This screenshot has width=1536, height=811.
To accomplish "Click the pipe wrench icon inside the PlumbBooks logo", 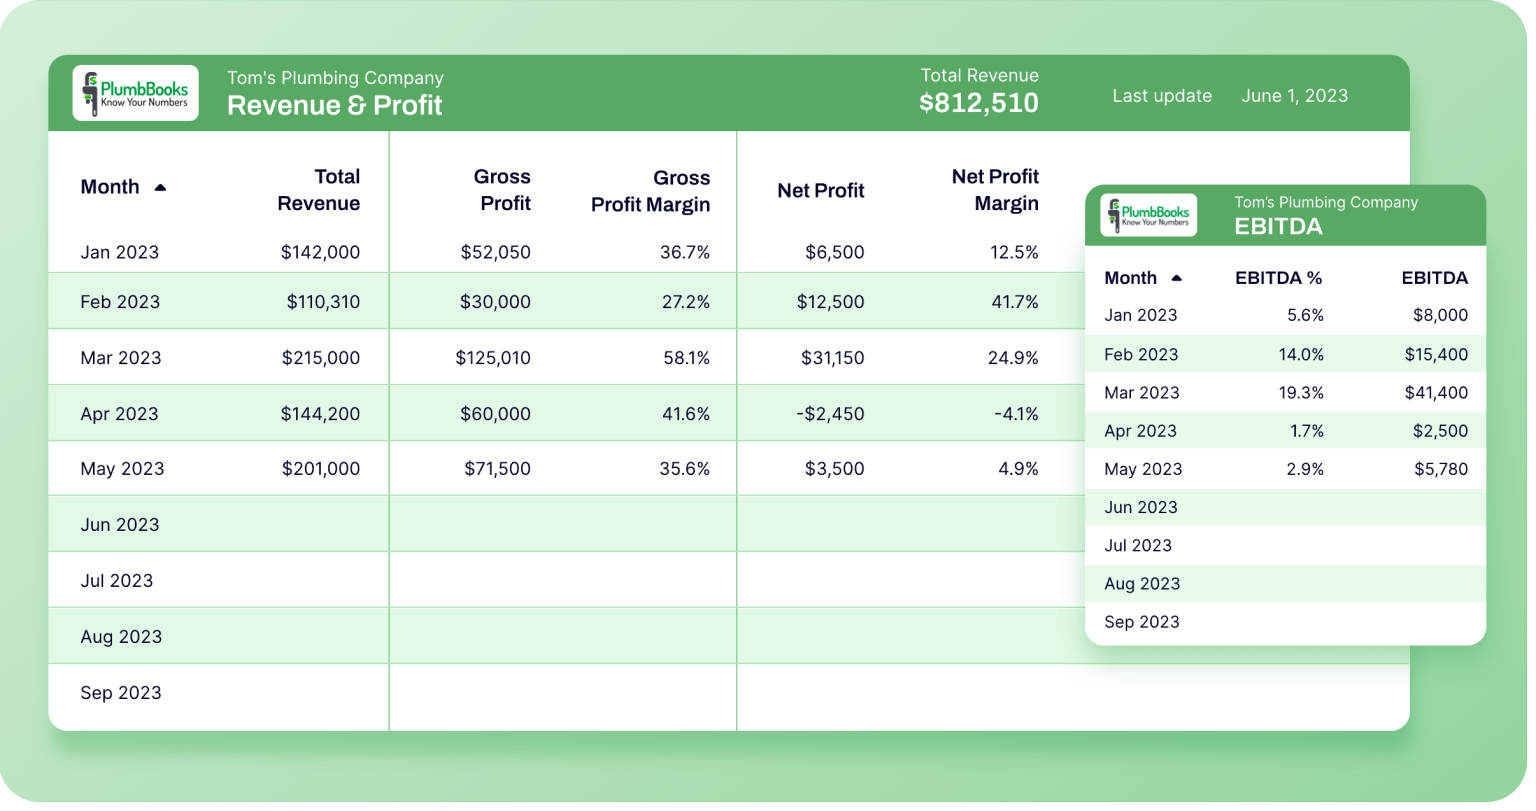I will point(89,92).
